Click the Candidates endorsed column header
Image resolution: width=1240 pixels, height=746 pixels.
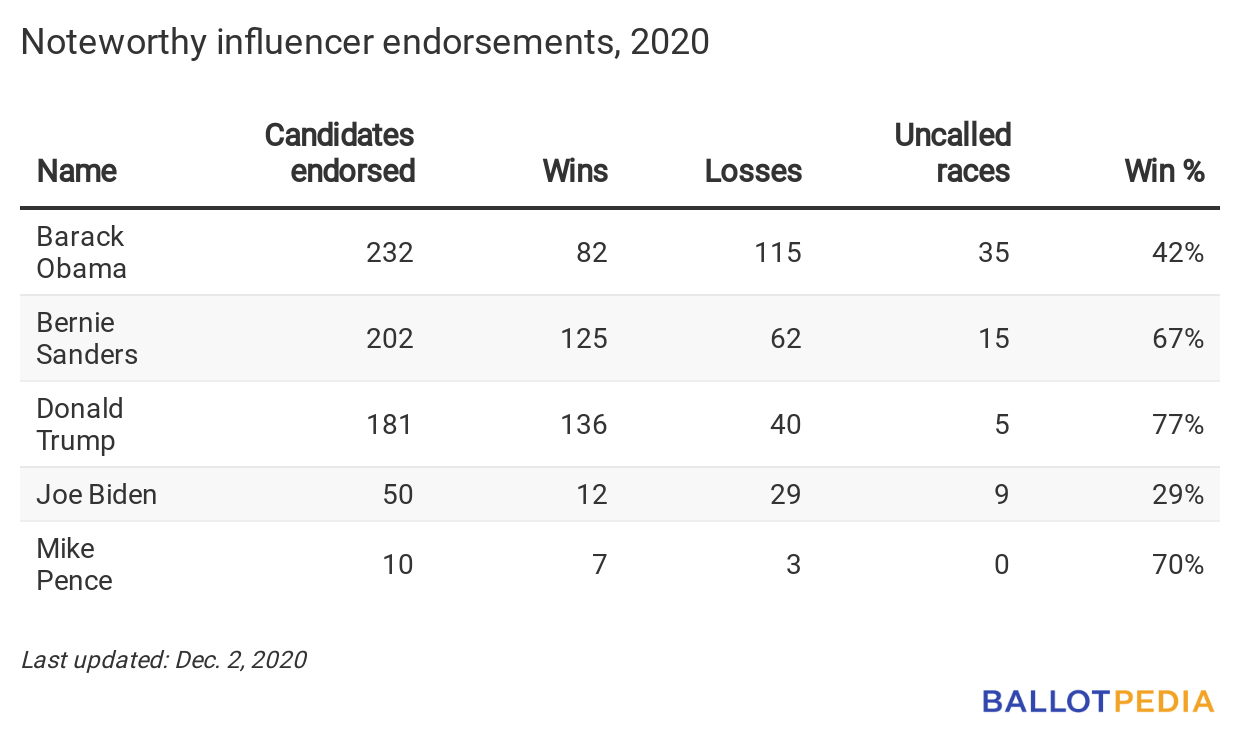340,153
